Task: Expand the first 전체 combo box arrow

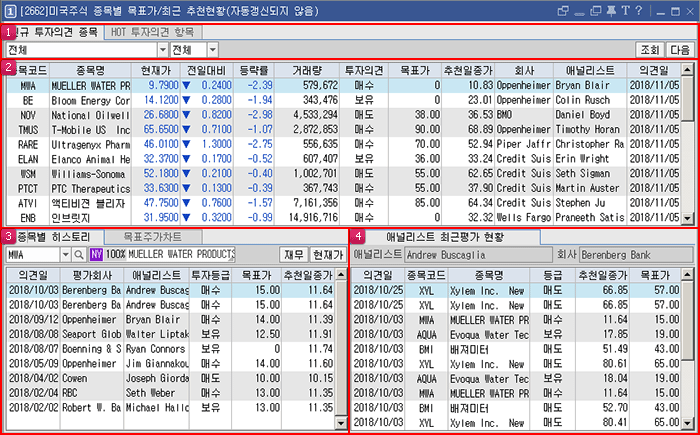Action: pyautogui.click(x=163, y=50)
